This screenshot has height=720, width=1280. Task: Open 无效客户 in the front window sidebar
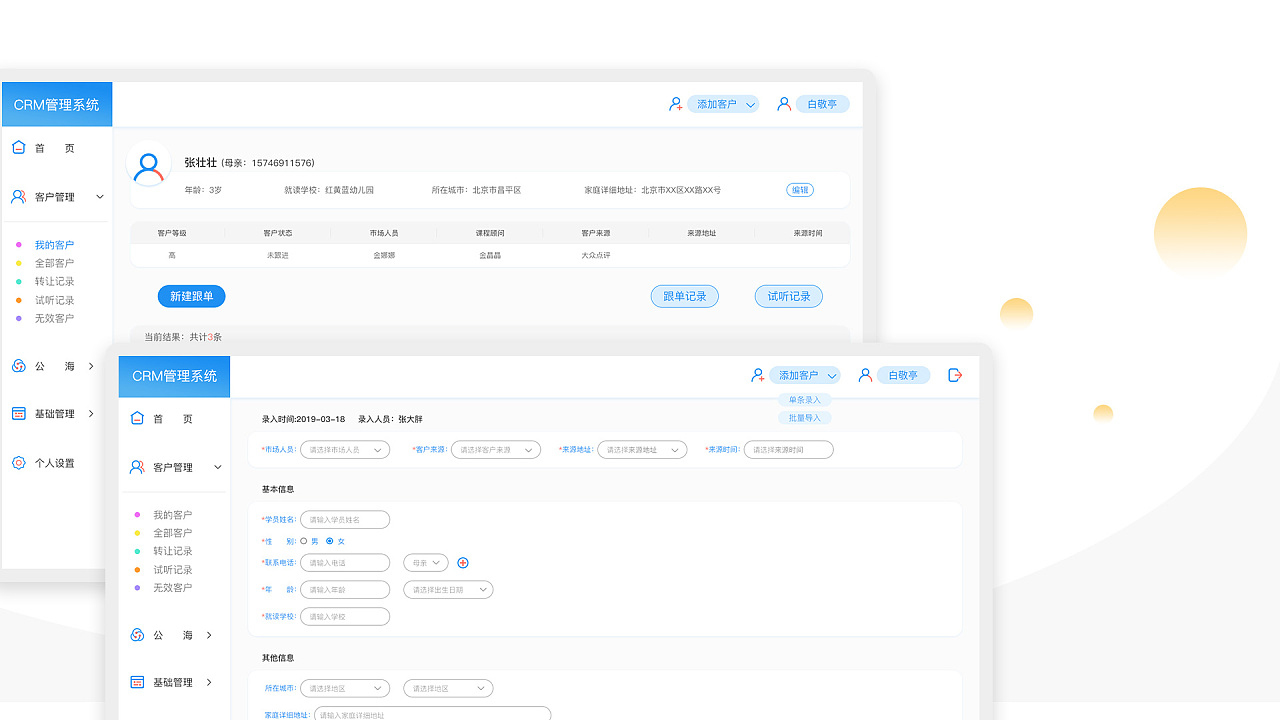(x=172, y=588)
